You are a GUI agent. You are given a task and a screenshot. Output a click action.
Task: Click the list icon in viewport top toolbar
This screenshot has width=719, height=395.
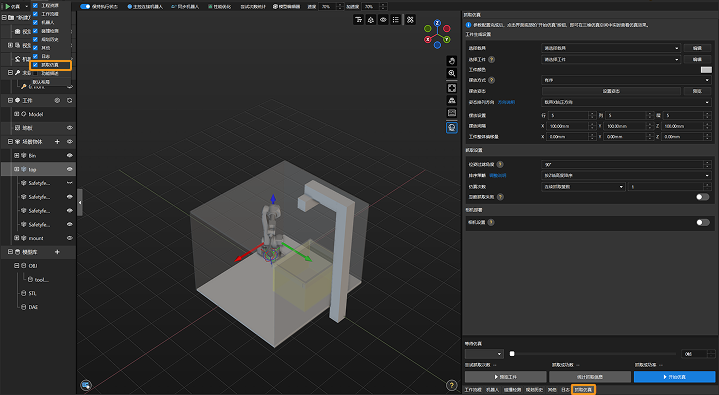(x=396, y=20)
